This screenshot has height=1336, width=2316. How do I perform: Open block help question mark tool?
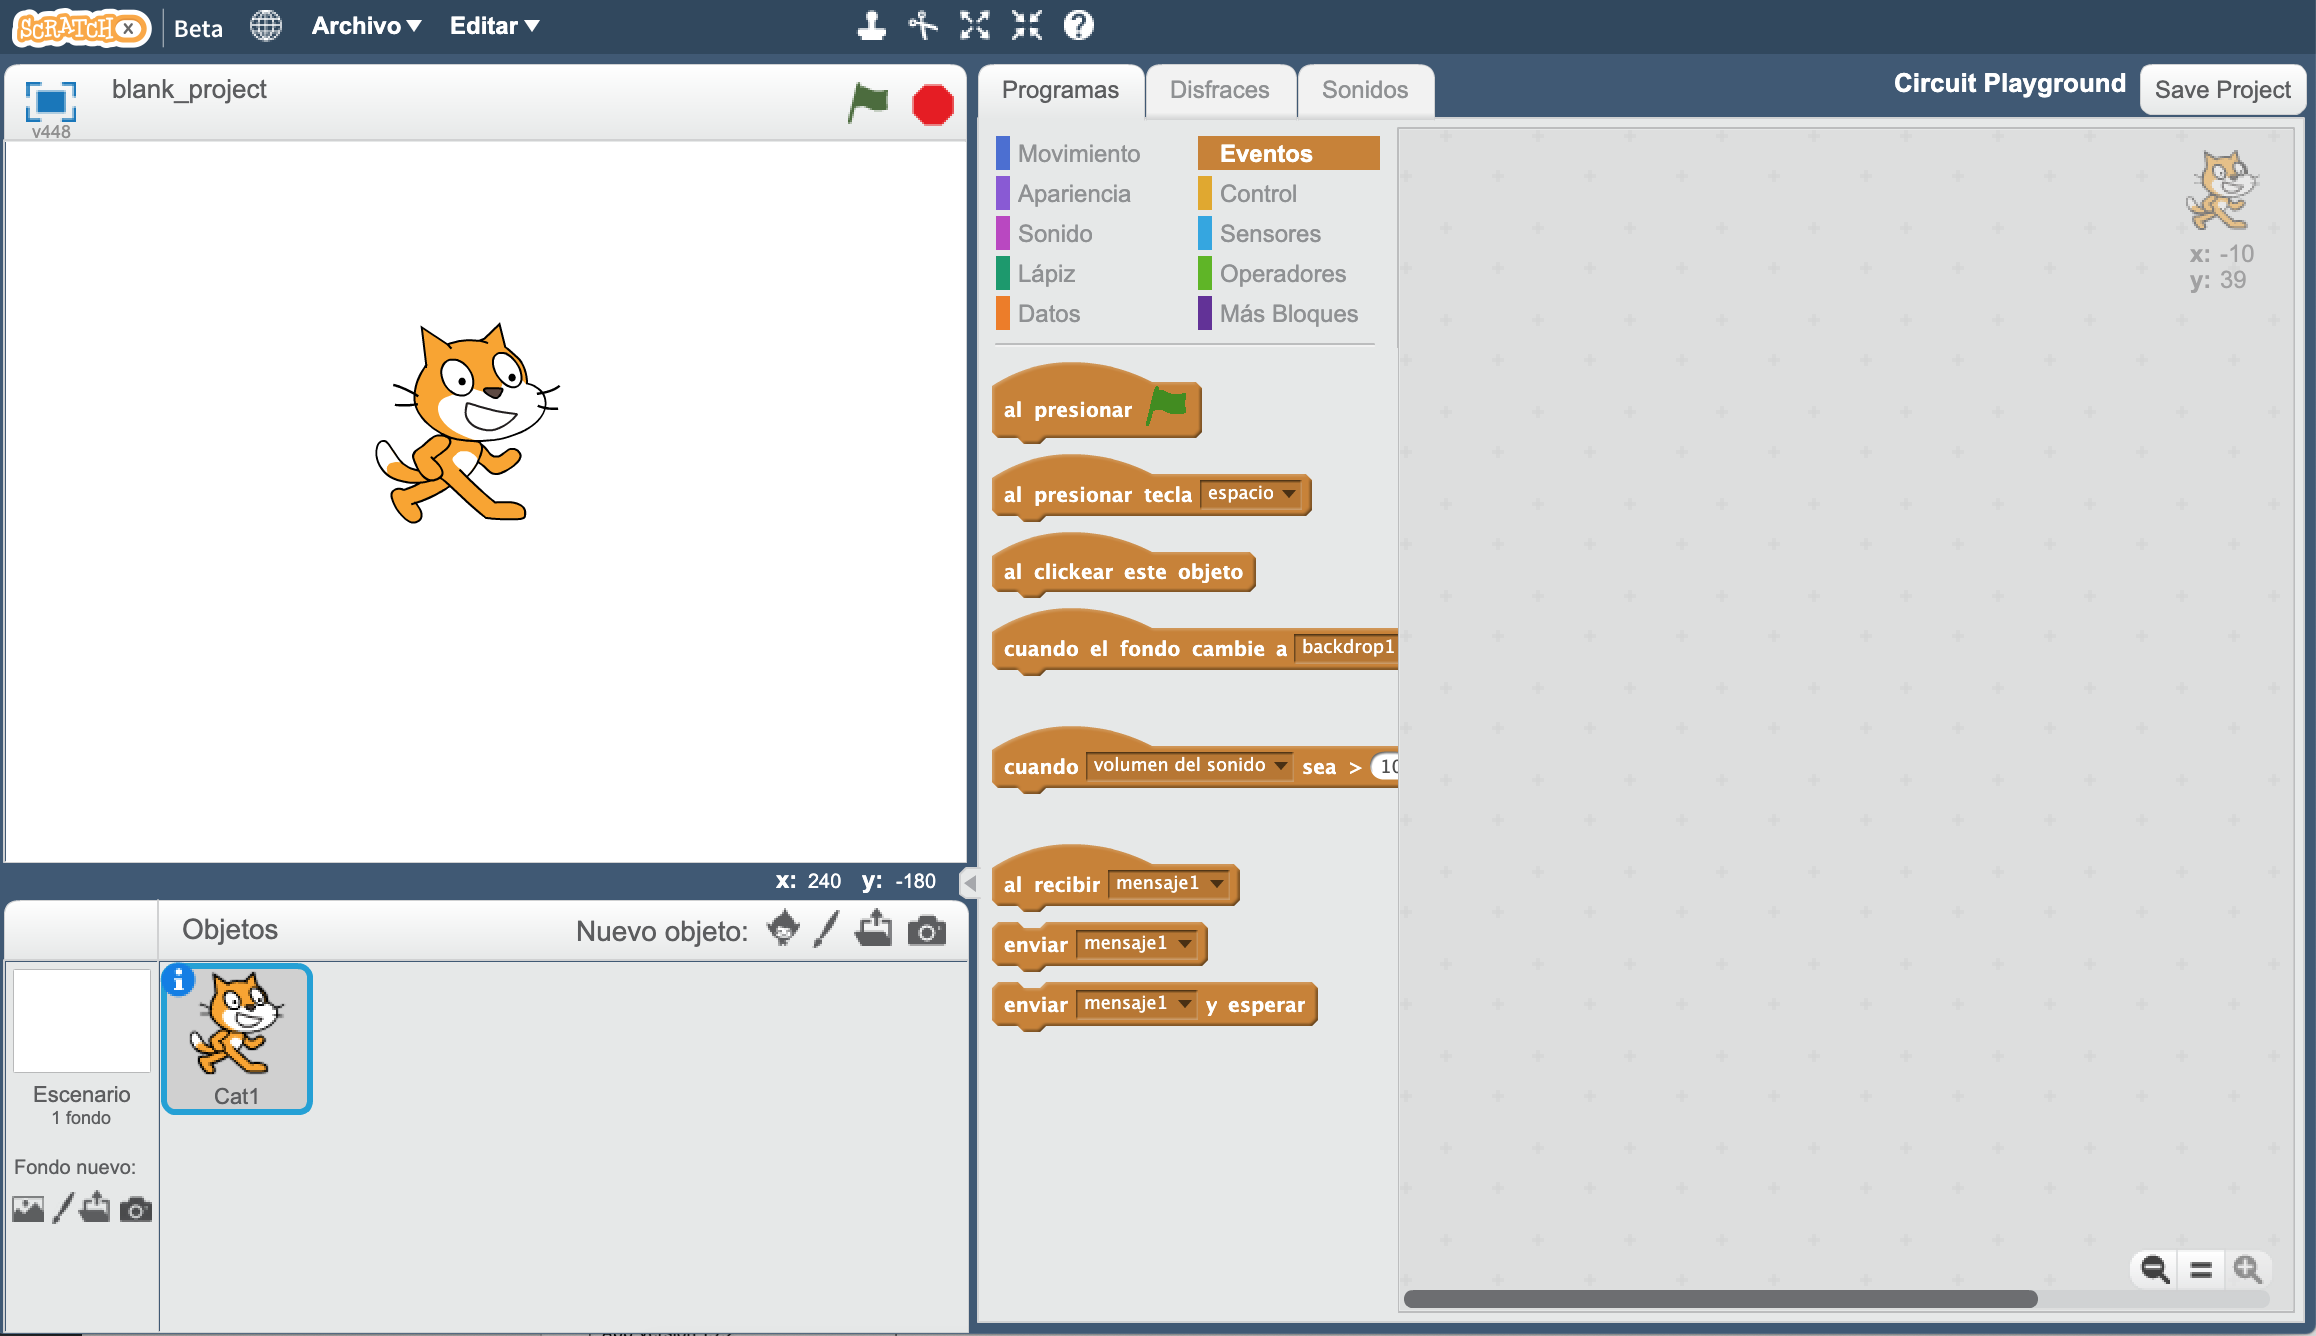pyautogui.click(x=1078, y=26)
